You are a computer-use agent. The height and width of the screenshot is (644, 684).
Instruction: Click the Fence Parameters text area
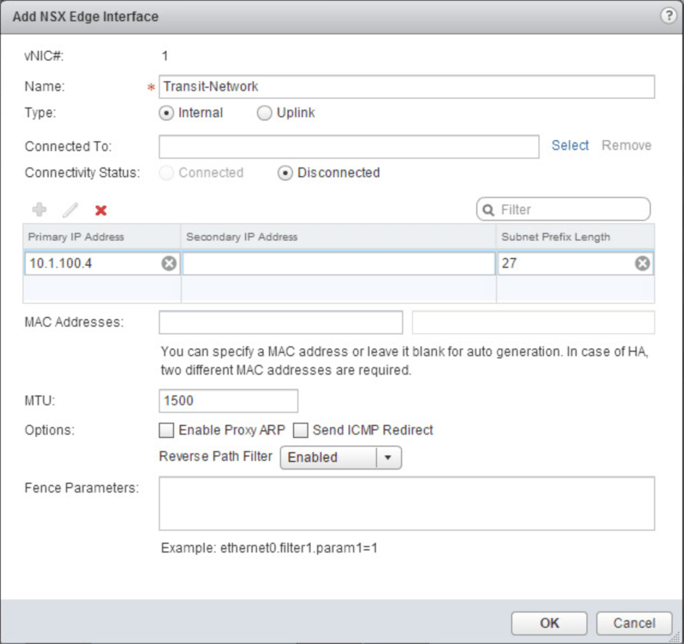406,503
